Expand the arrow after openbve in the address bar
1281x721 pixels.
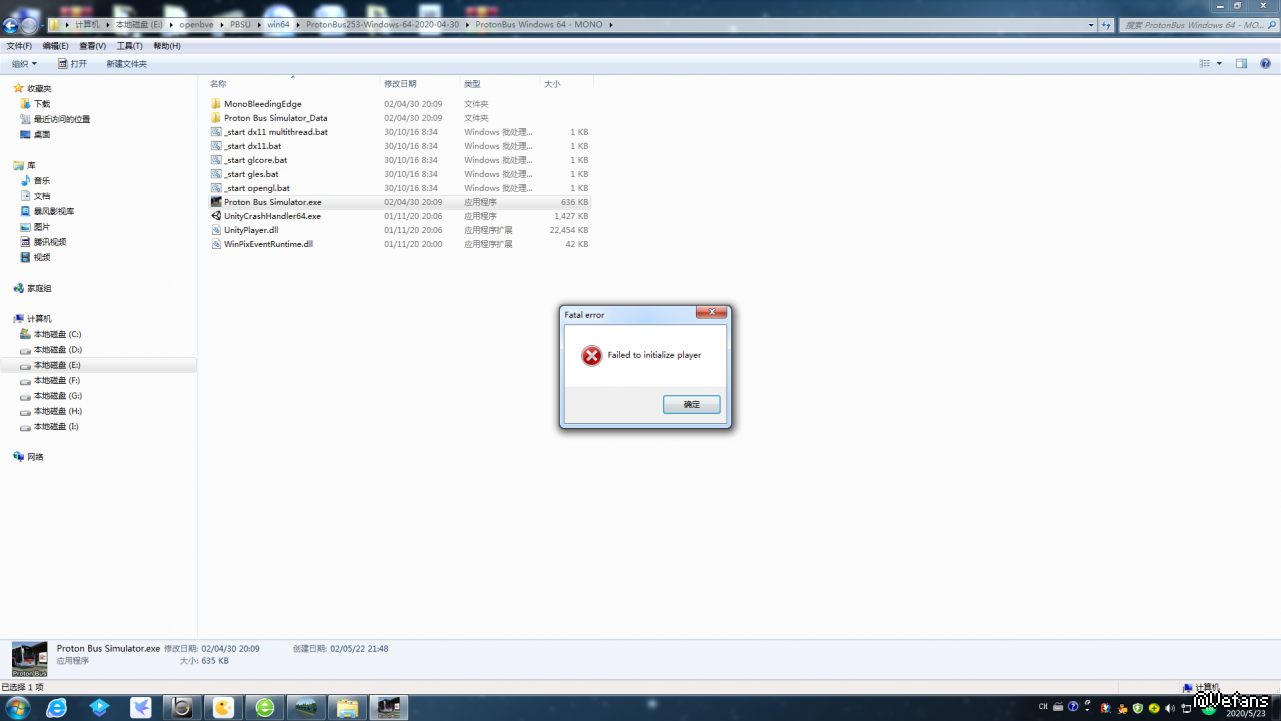click(222, 25)
